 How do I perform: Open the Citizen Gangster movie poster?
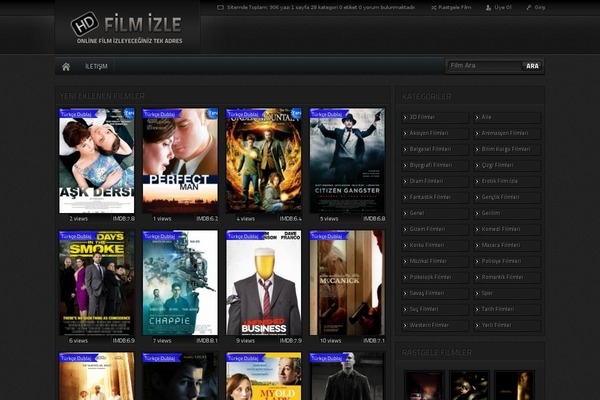coord(347,160)
